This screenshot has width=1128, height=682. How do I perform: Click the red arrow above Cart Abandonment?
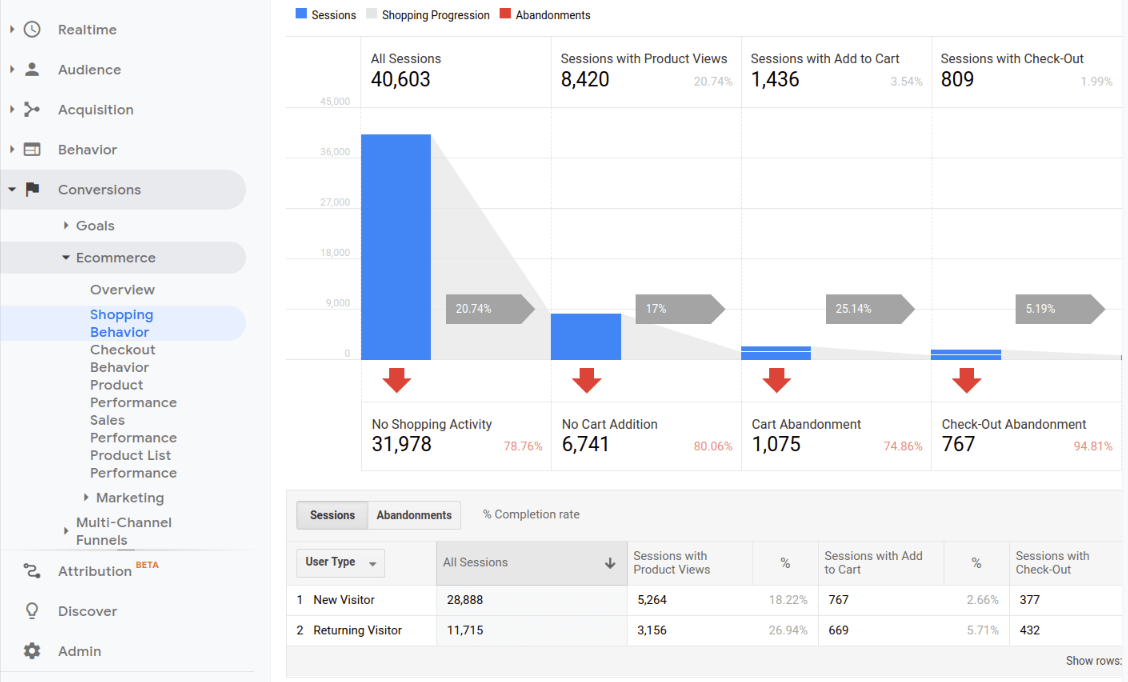click(x=776, y=380)
